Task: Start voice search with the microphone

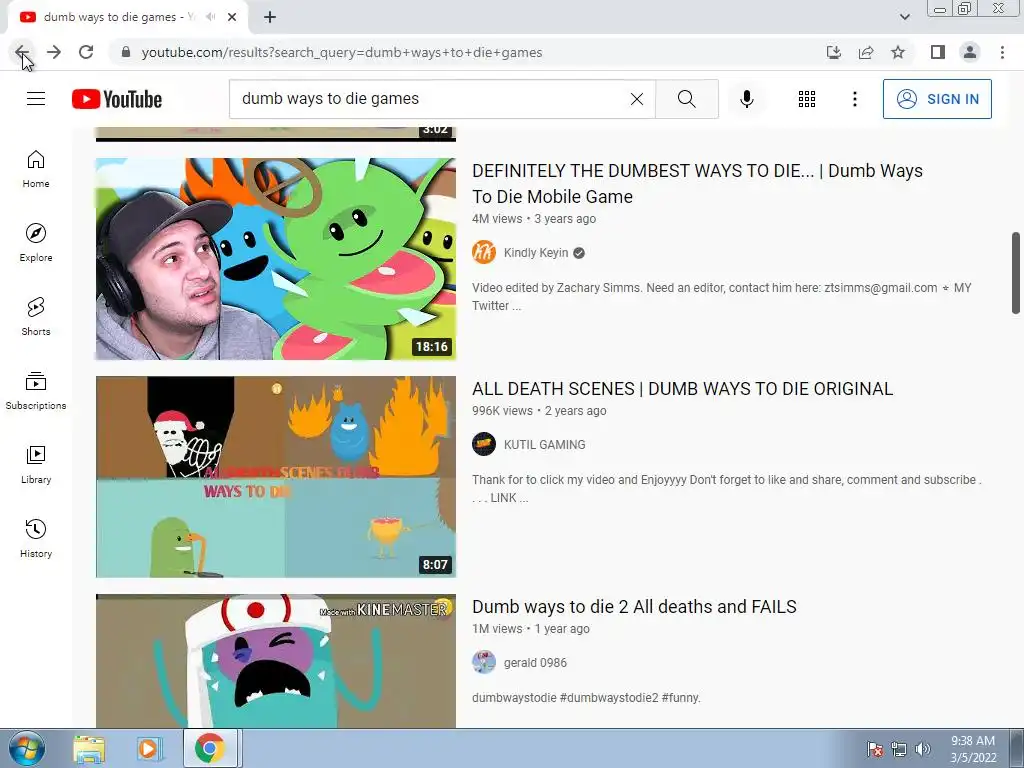Action: (x=746, y=99)
